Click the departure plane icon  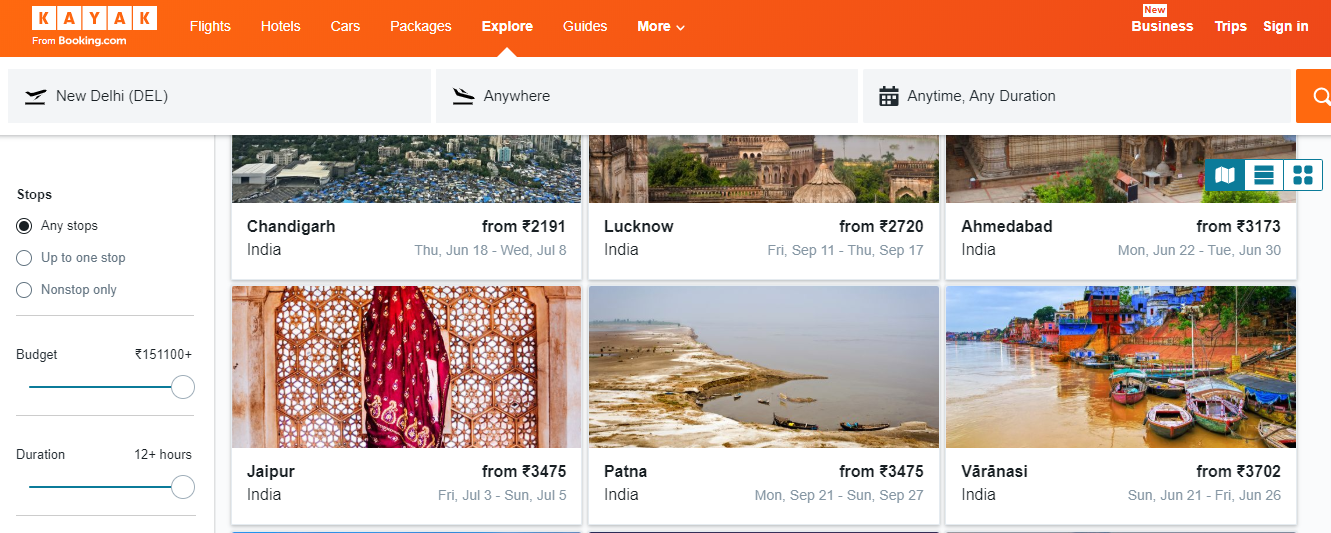click(36, 96)
